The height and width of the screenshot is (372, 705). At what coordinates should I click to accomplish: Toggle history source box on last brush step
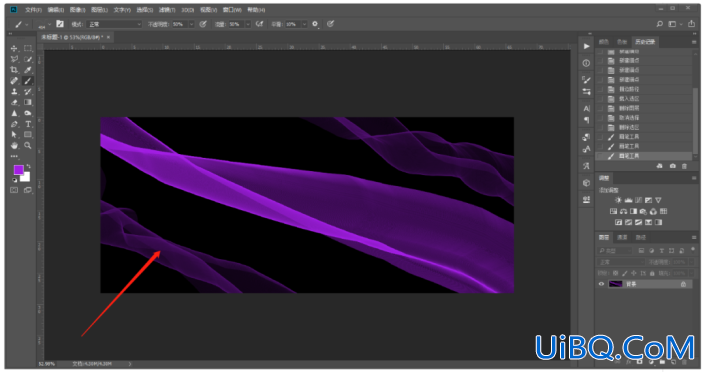pyautogui.click(x=600, y=156)
